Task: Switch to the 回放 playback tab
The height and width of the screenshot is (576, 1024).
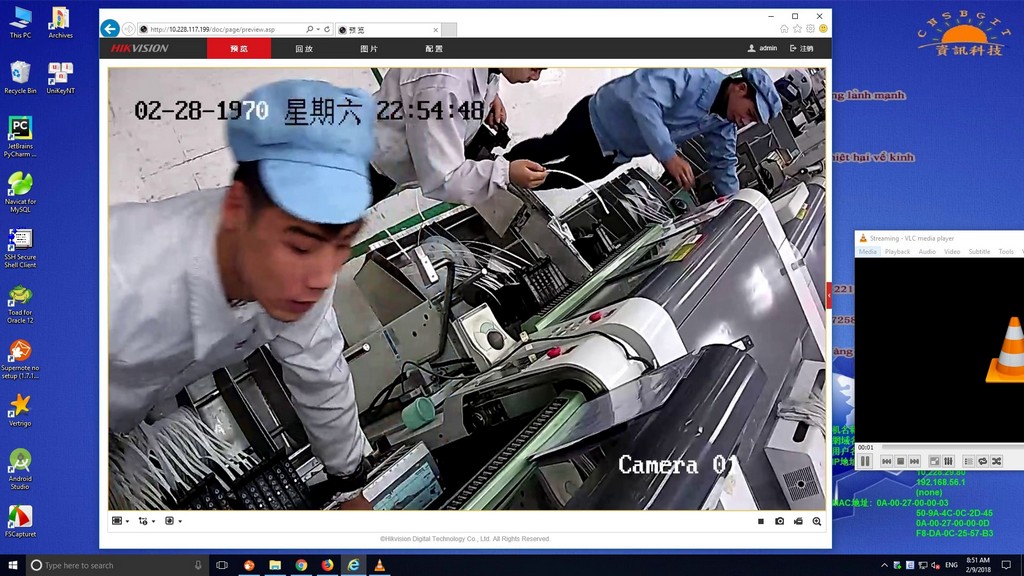Action: [304, 48]
